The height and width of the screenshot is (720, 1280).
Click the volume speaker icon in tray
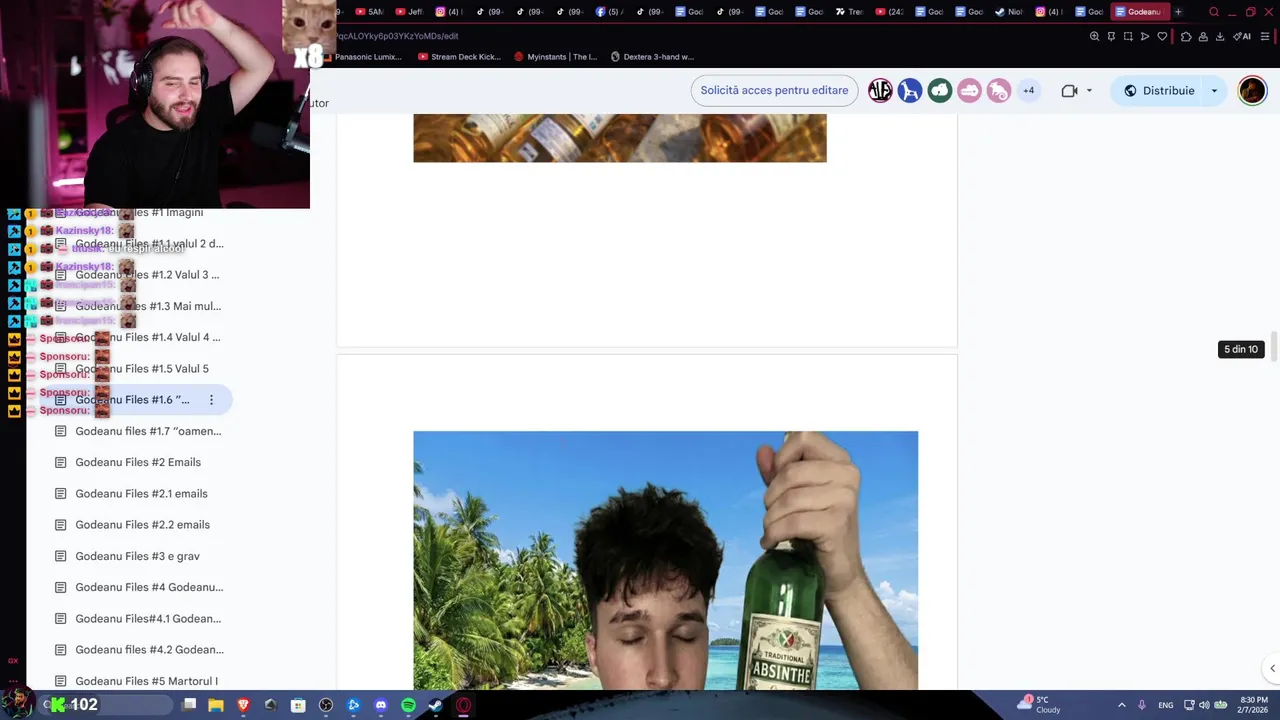pos(1204,705)
